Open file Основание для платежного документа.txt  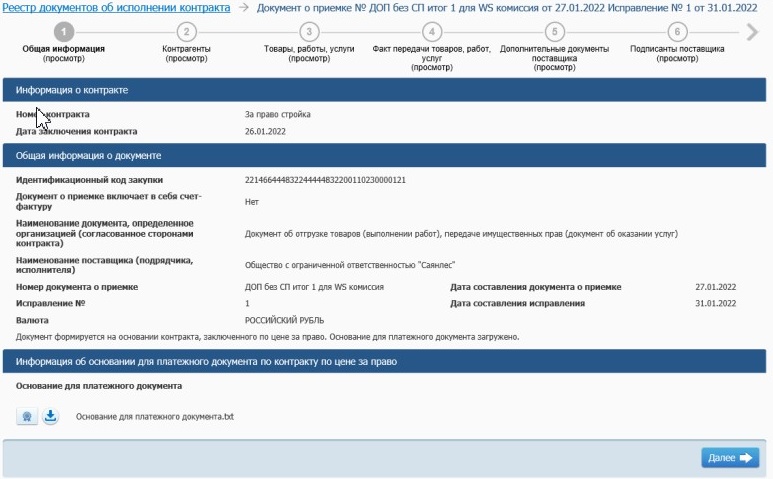pyautogui.click(x=155, y=417)
